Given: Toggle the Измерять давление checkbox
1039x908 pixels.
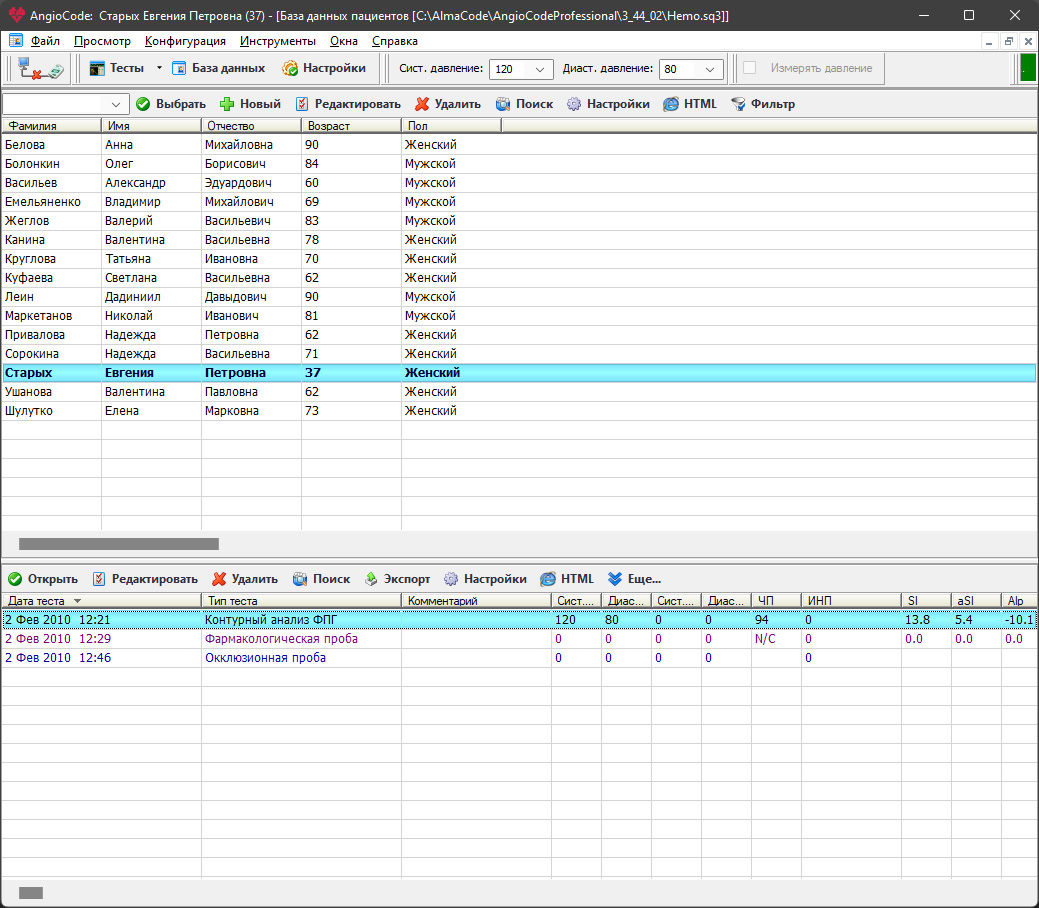Looking at the screenshot, I should (750, 68).
